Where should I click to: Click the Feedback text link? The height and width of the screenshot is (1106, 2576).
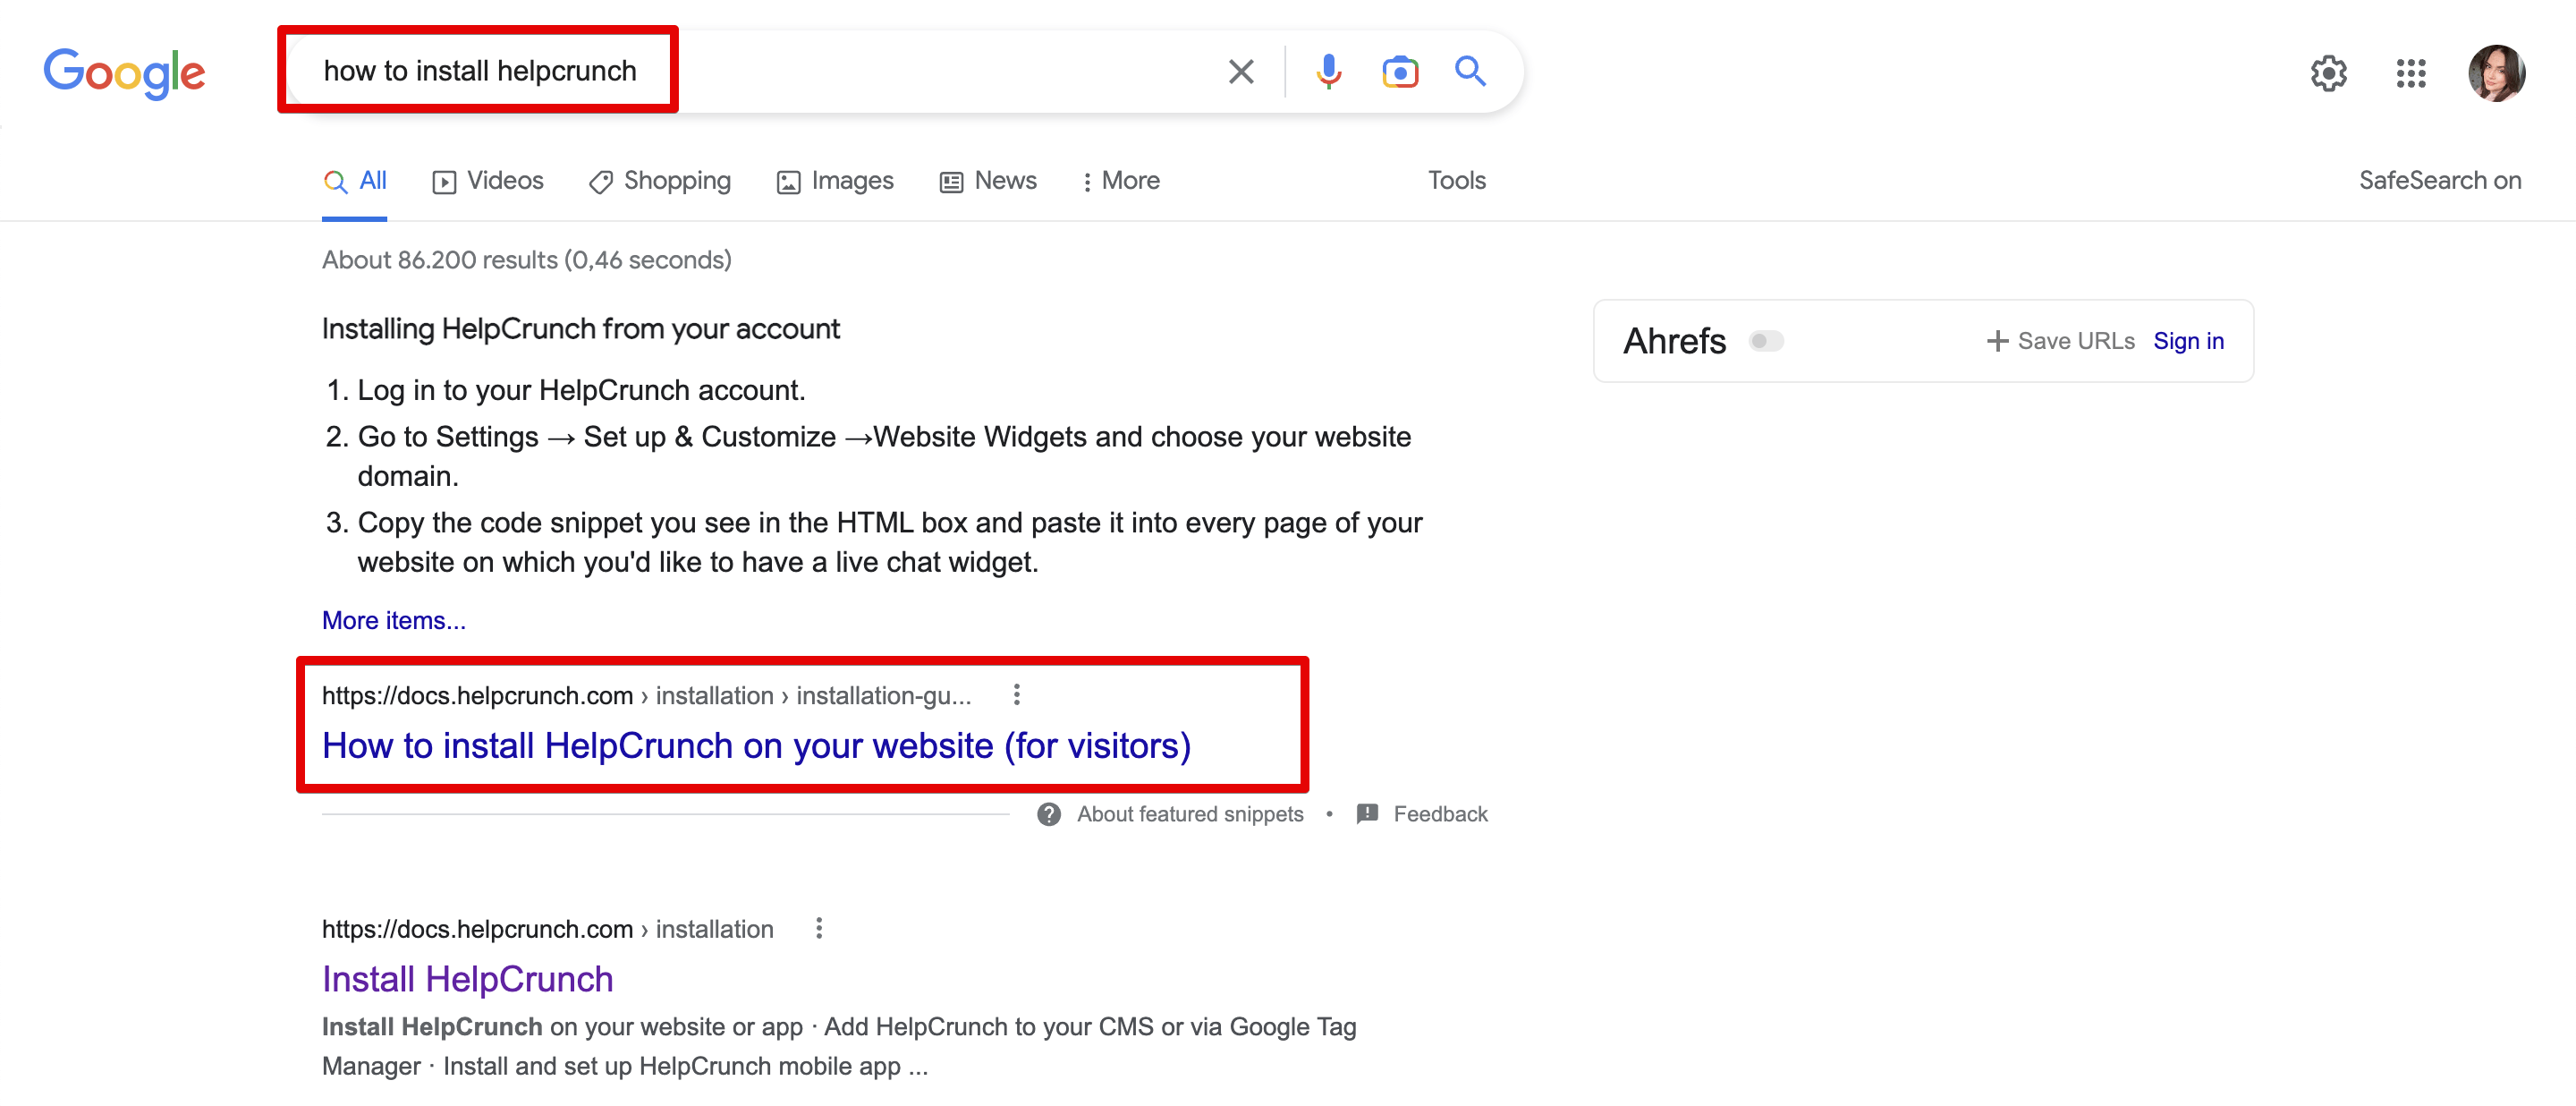[x=1440, y=814]
